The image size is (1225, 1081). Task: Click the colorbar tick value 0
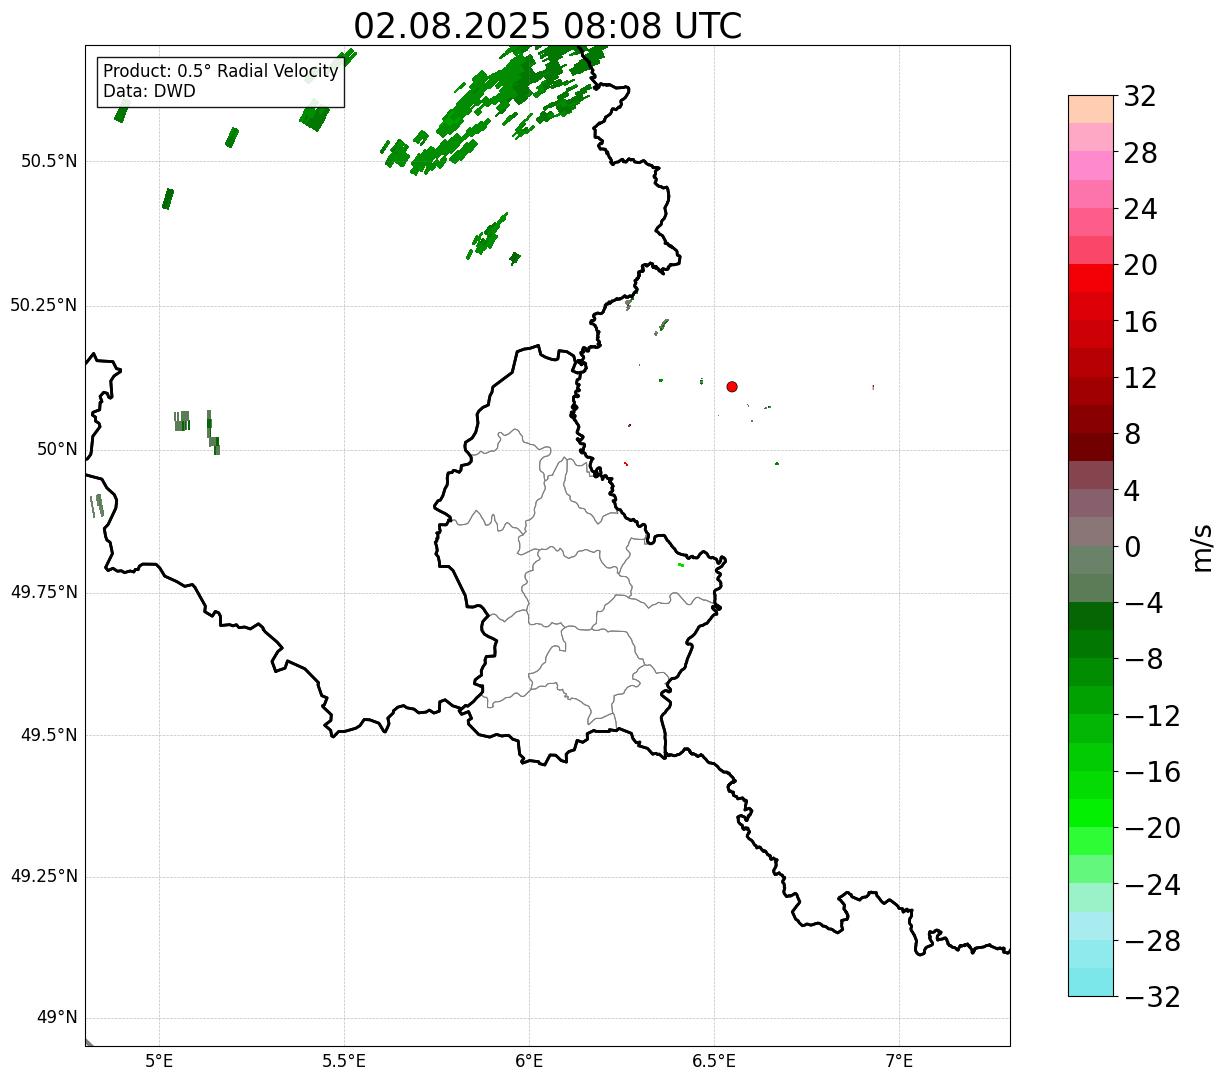pyautogui.click(x=1133, y=547)
